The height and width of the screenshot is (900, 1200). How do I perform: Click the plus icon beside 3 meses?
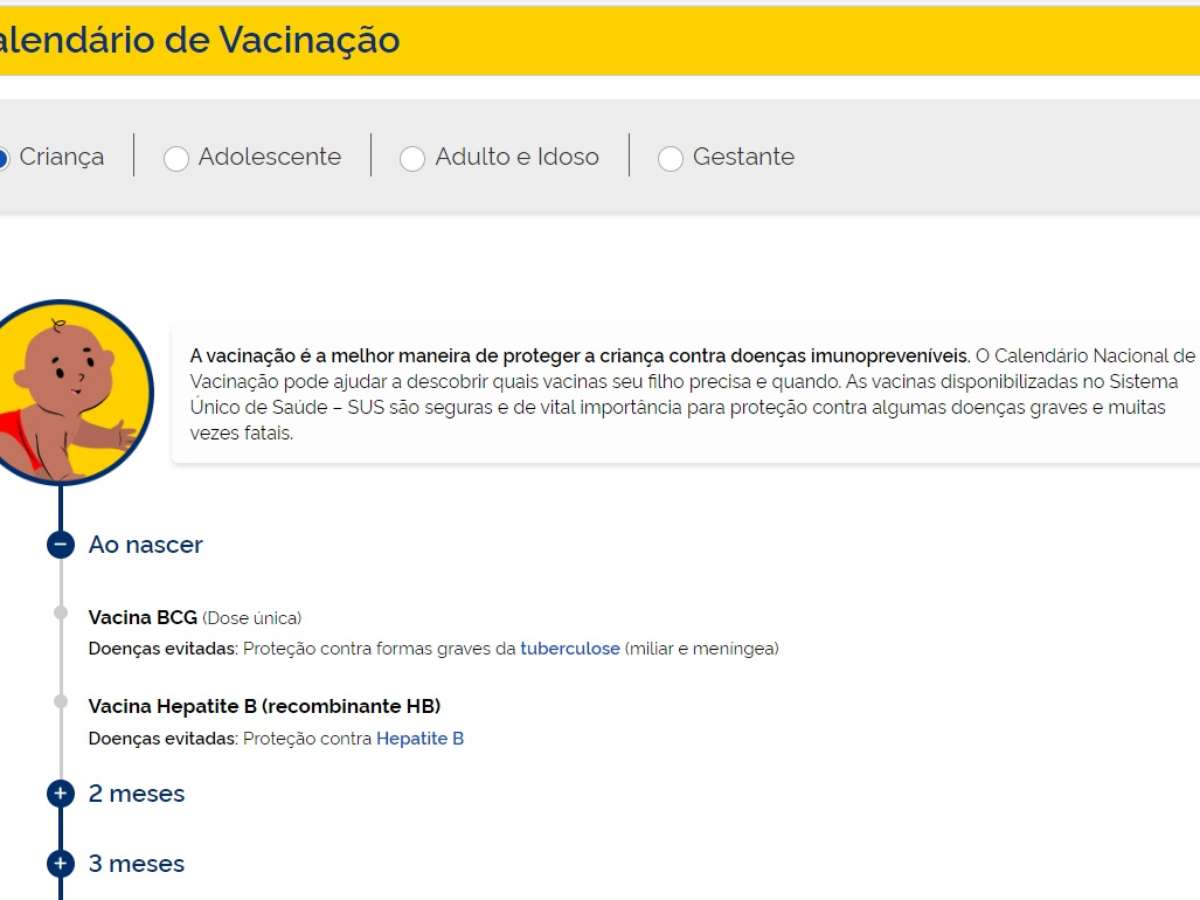tap(61, 863)
